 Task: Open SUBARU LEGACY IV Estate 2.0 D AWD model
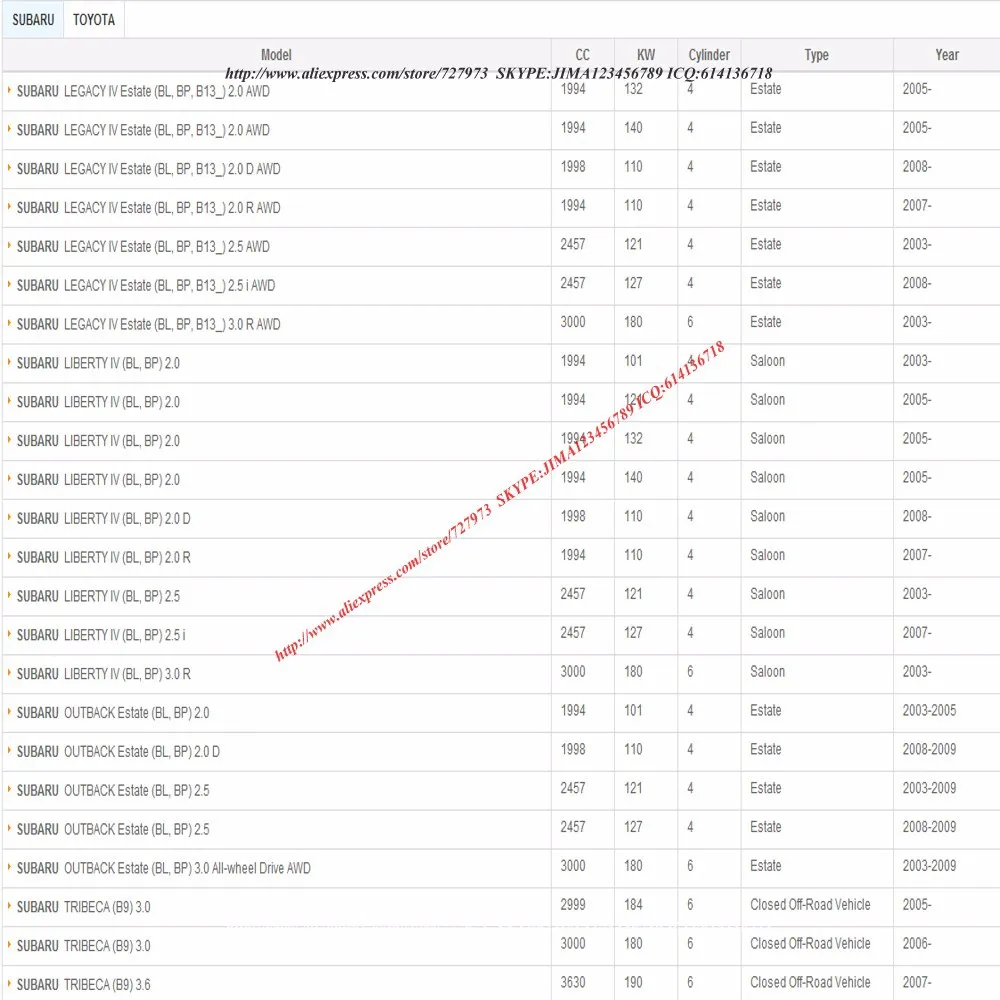pyautogui.click(x=149, y=169)
